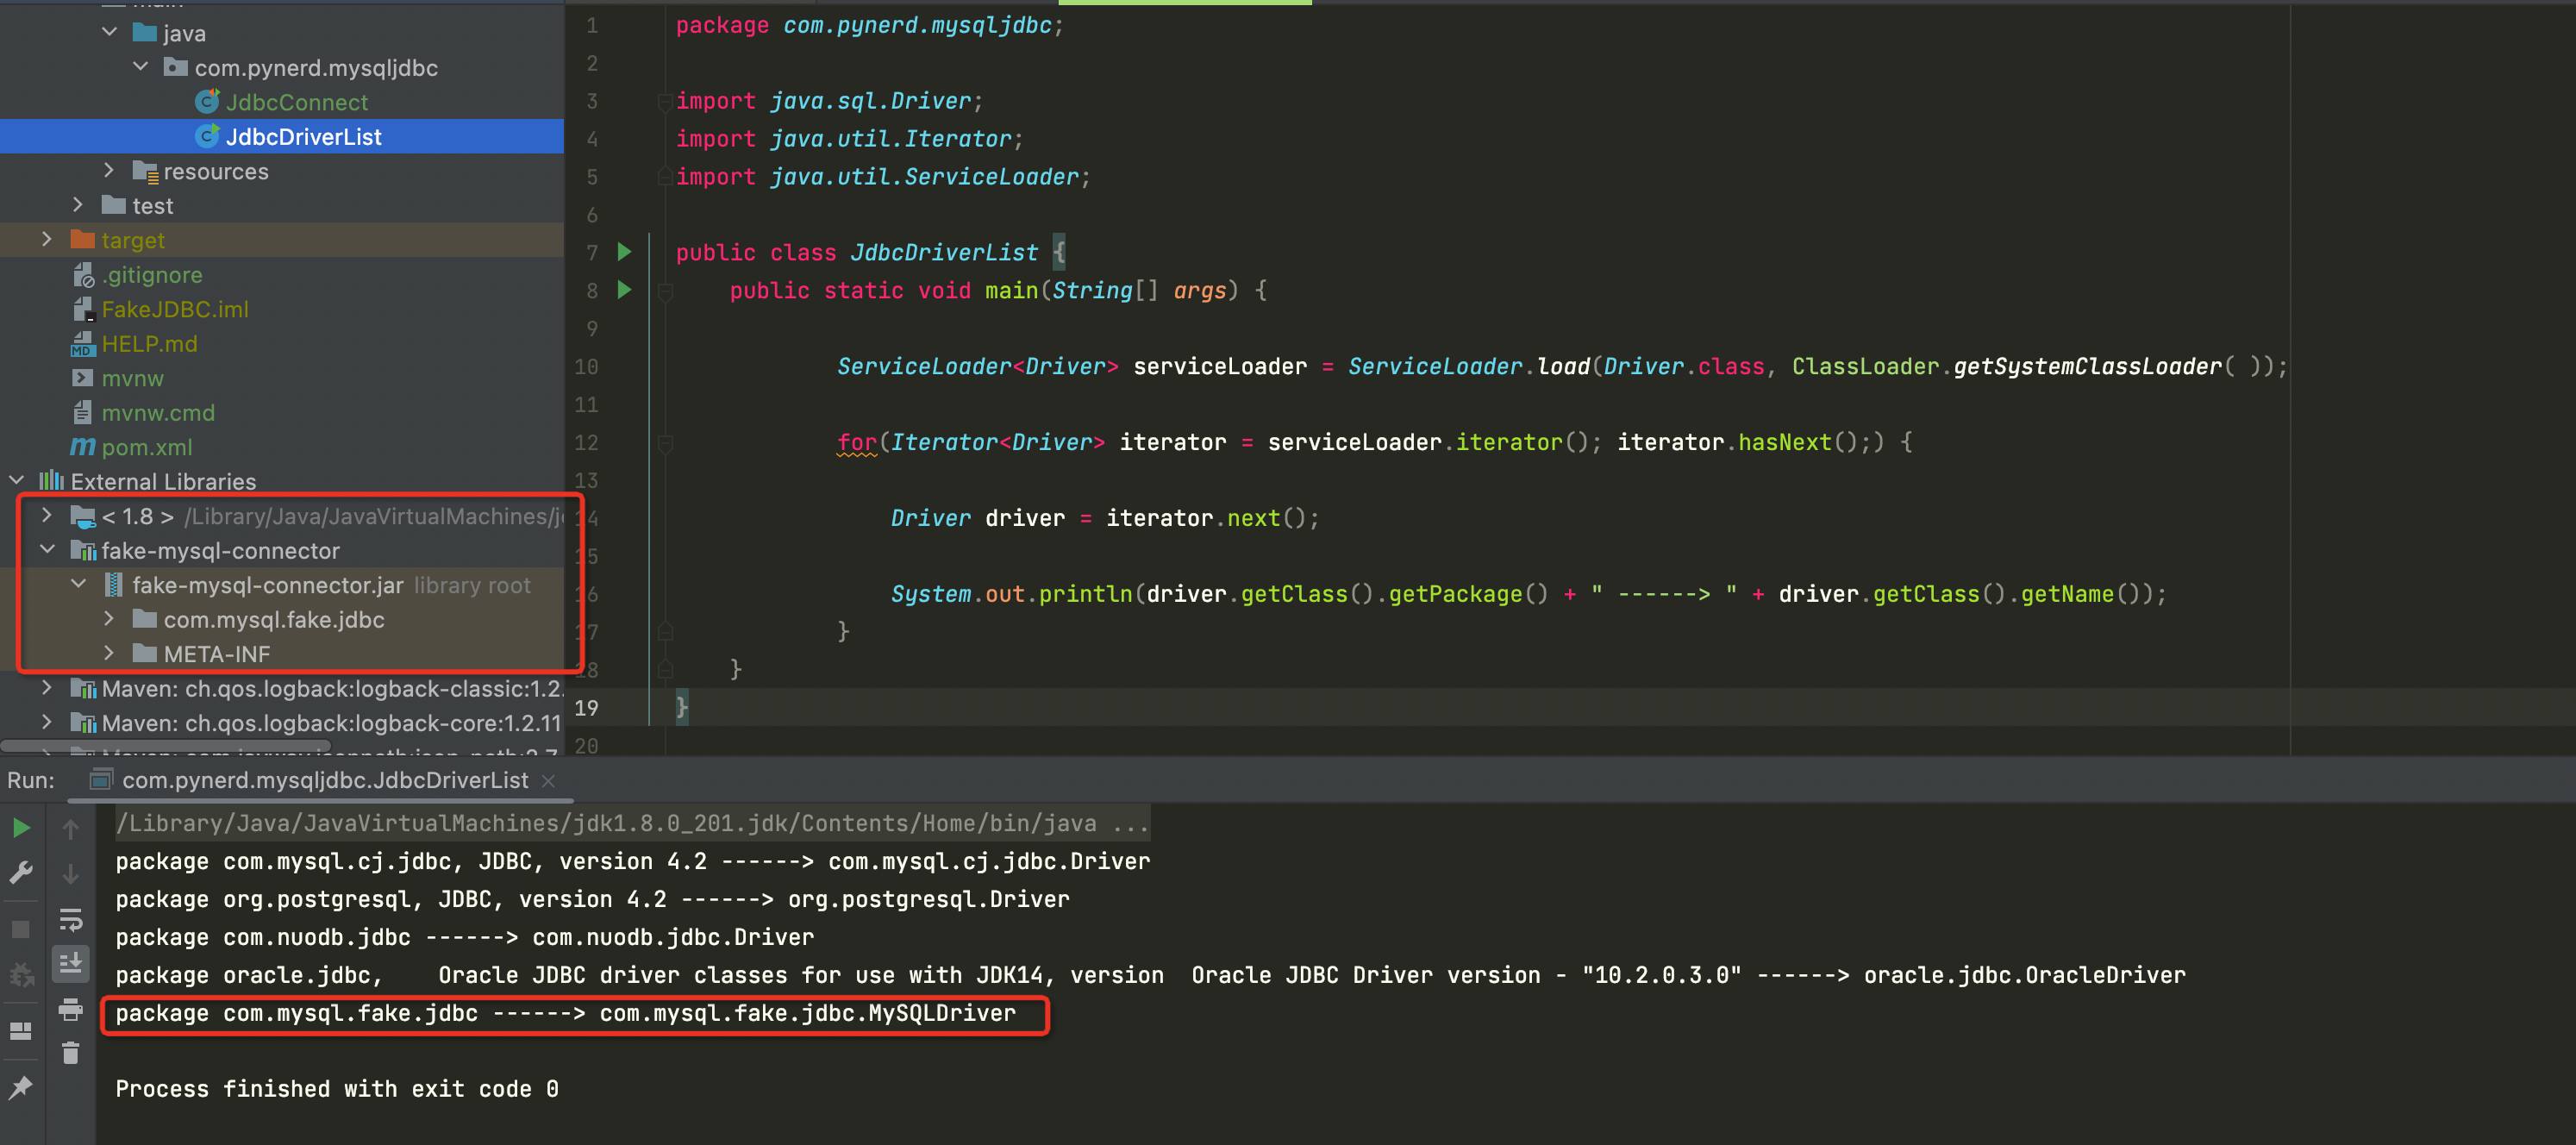
Task: Open run configuration wrench settings
Action: (x=21, y=873)
